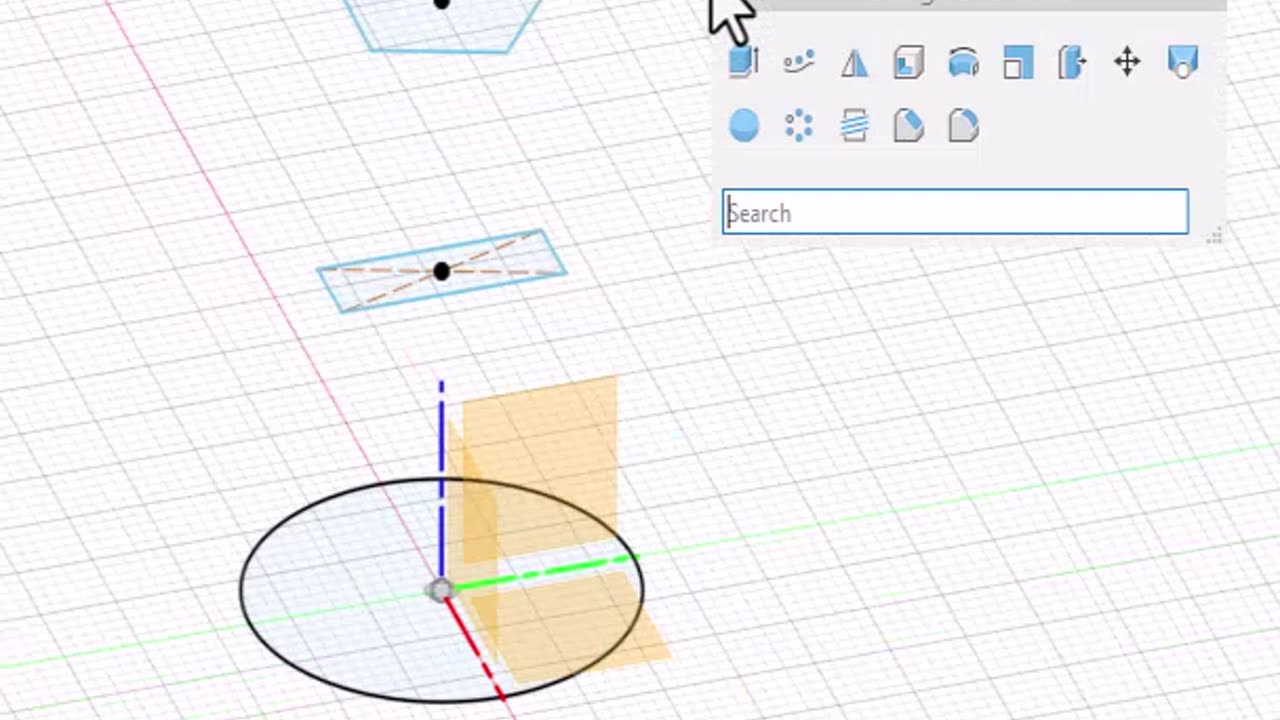Select the Fillet tool icon
The image size is (1280, 720).
click(x=963, y=126)
